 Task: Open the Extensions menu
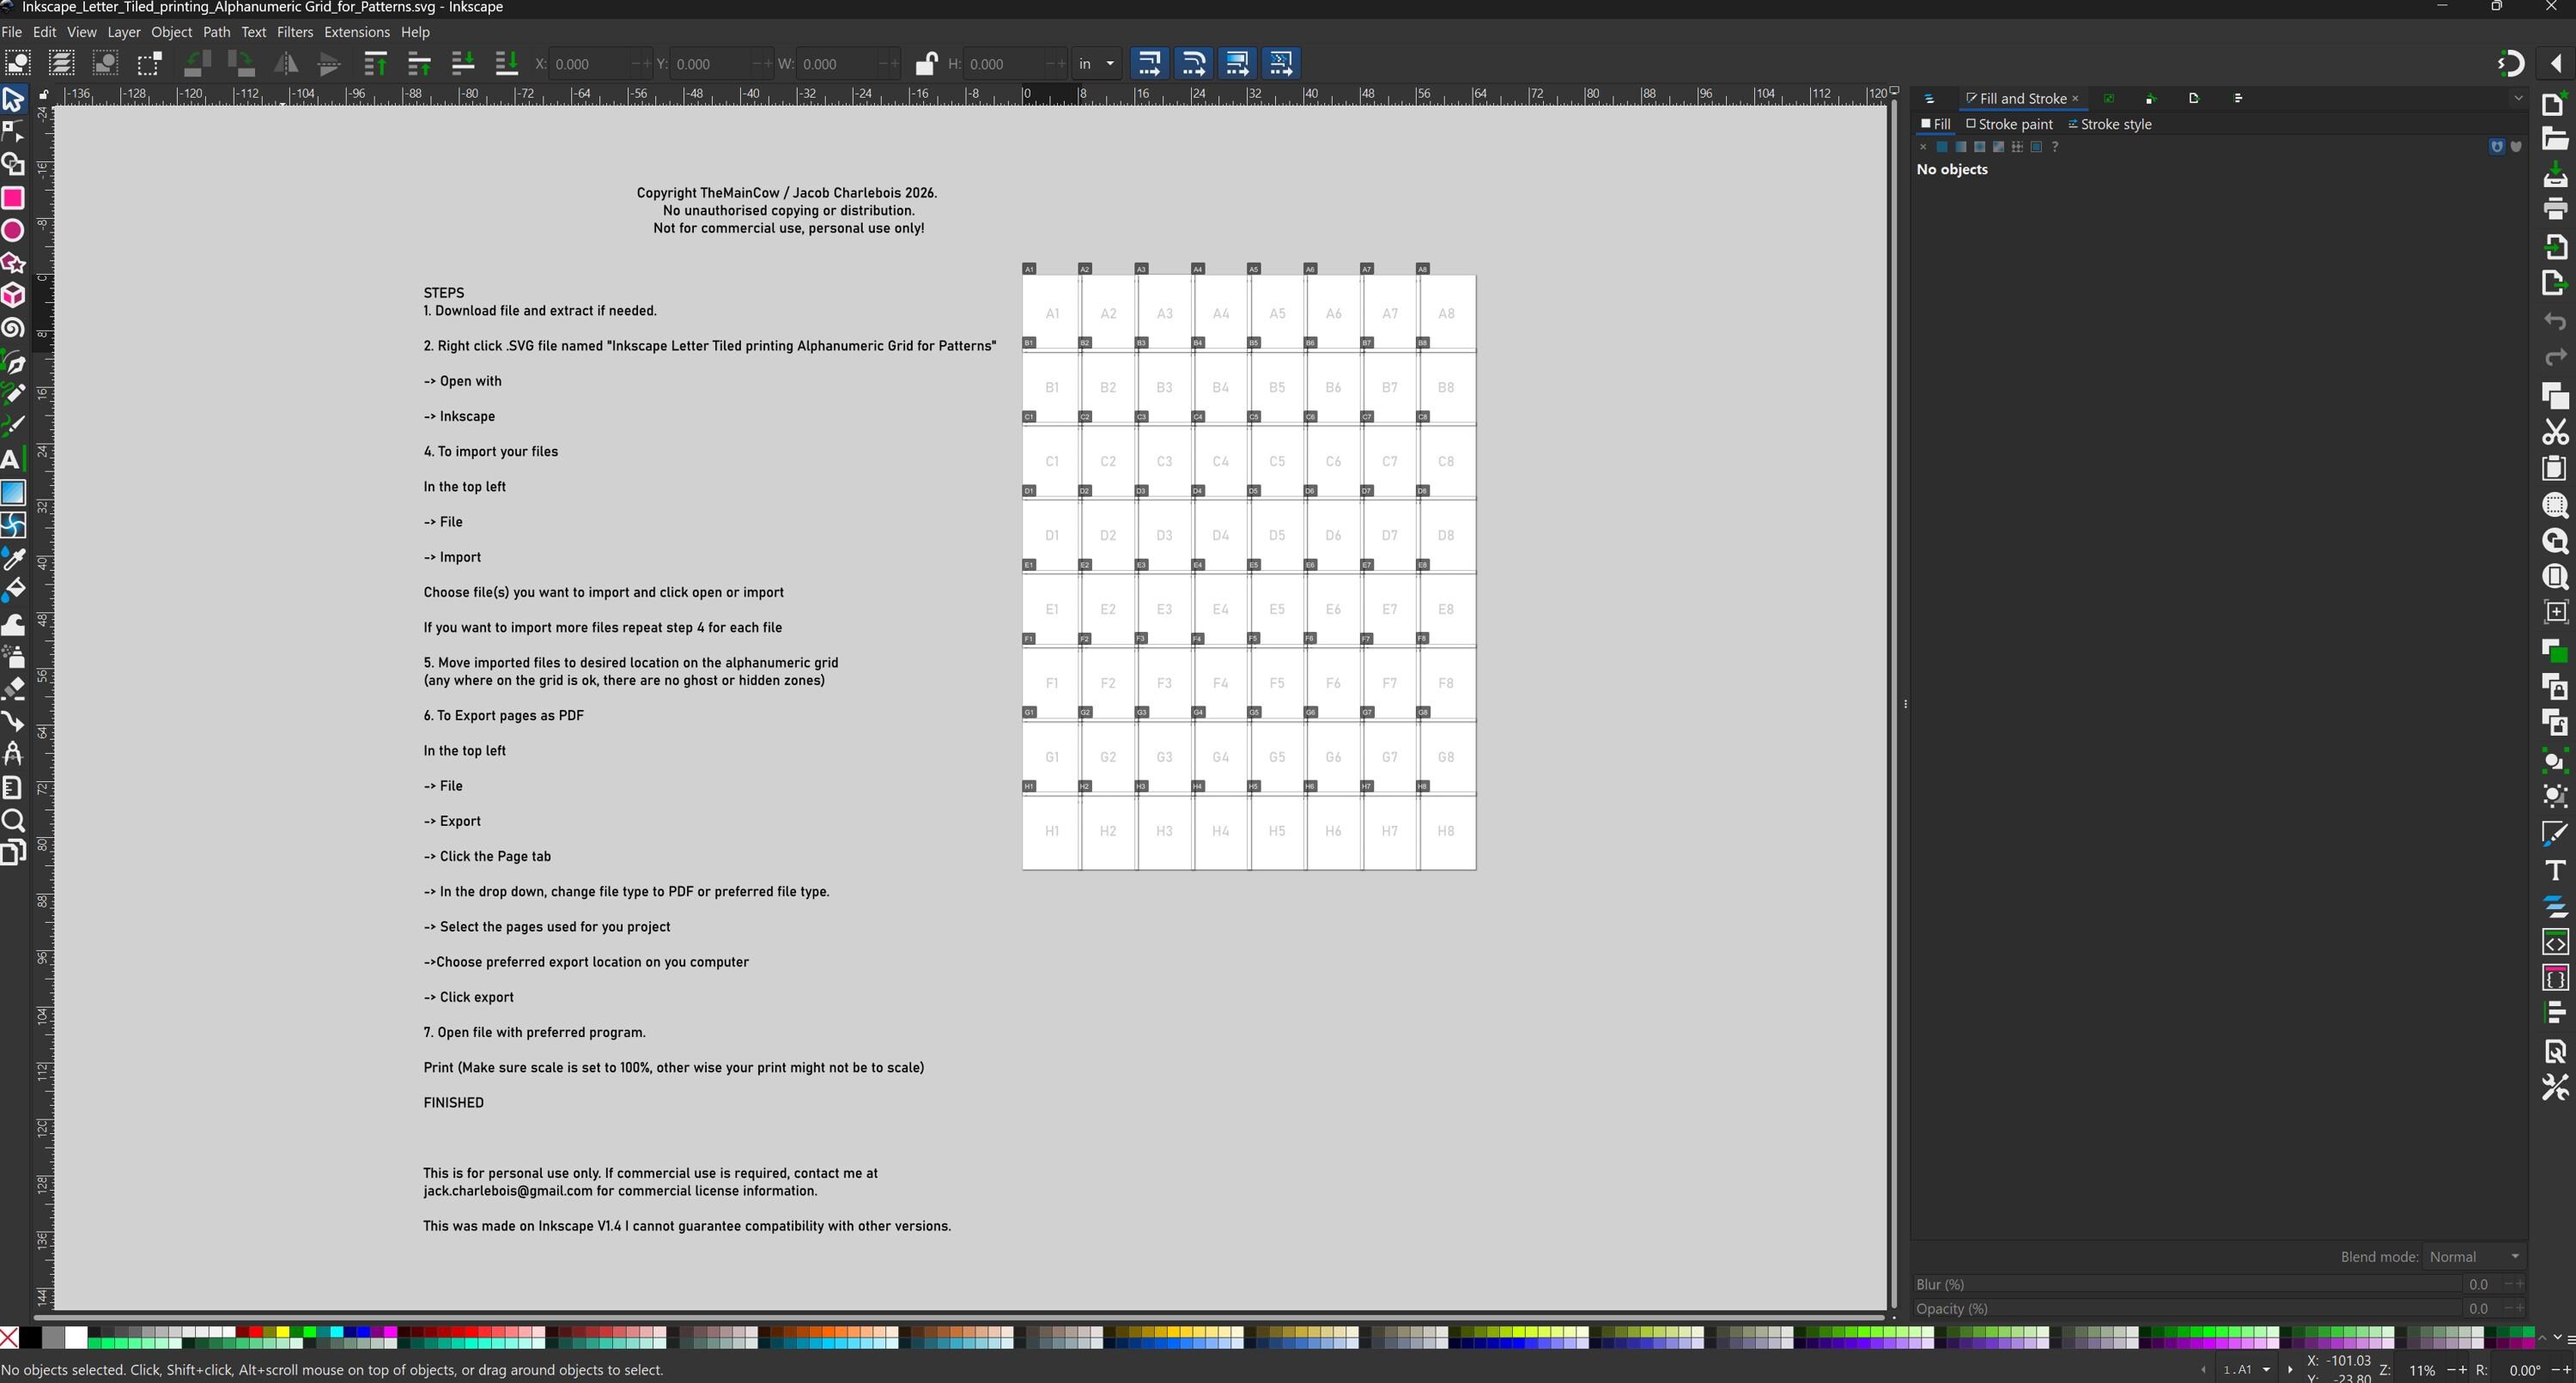pos(356,32)
